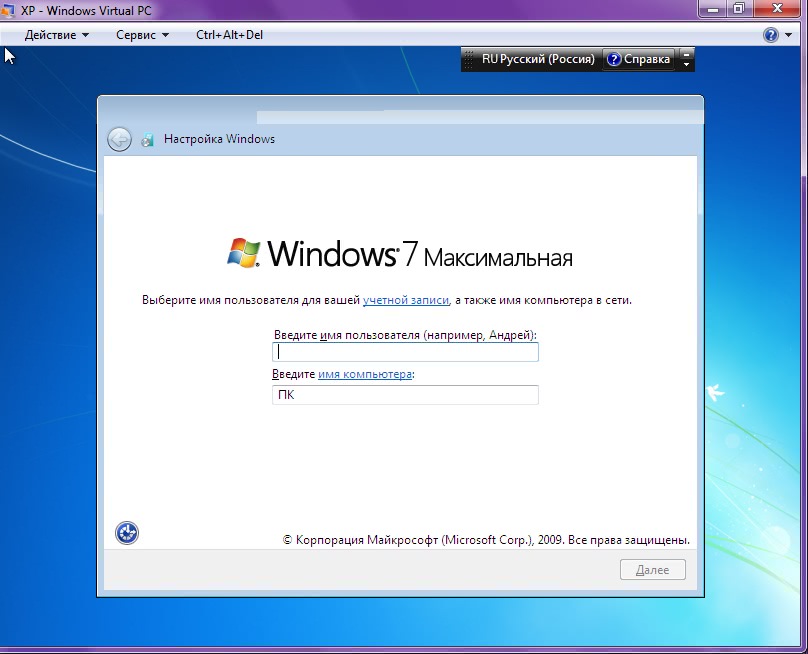Open the Ease of Access button
The width and height of the screenshot is (808, 654).
click(127, 533)
